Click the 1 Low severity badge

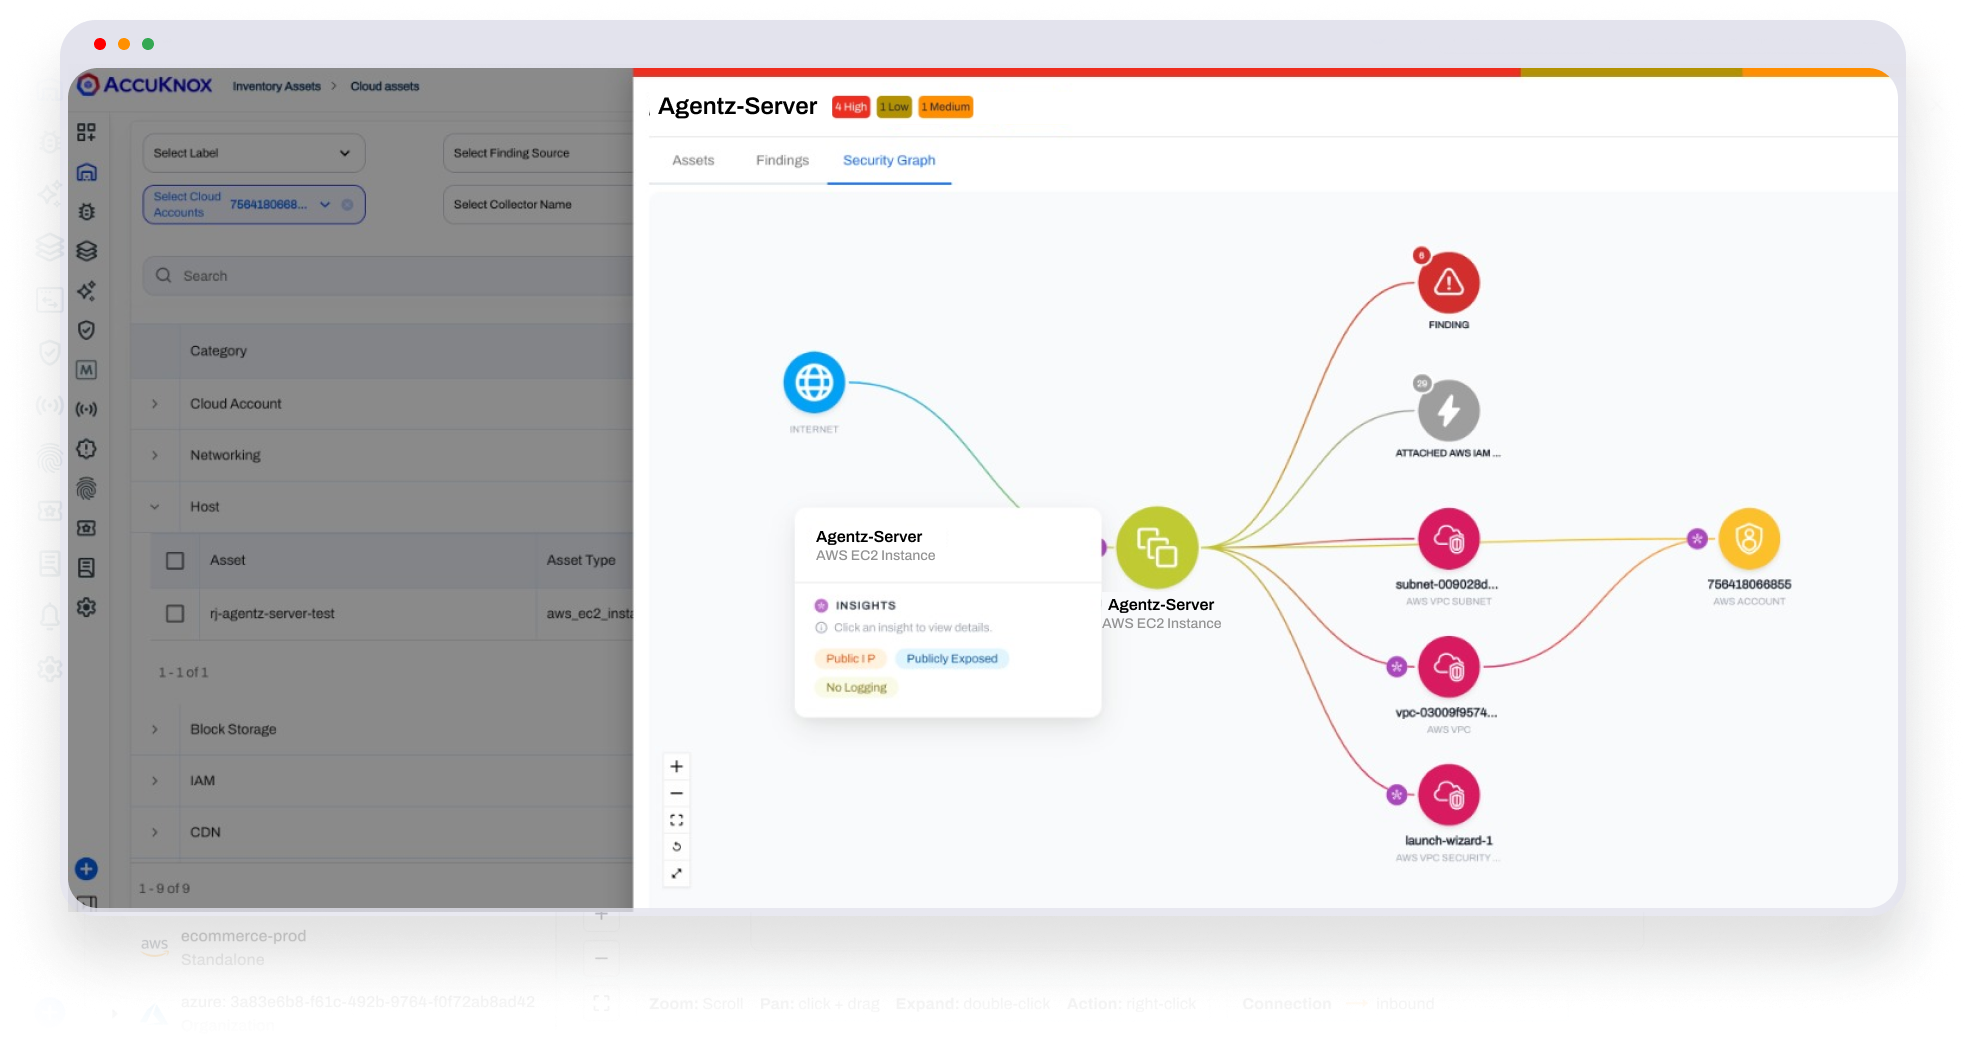coord(894,107)
